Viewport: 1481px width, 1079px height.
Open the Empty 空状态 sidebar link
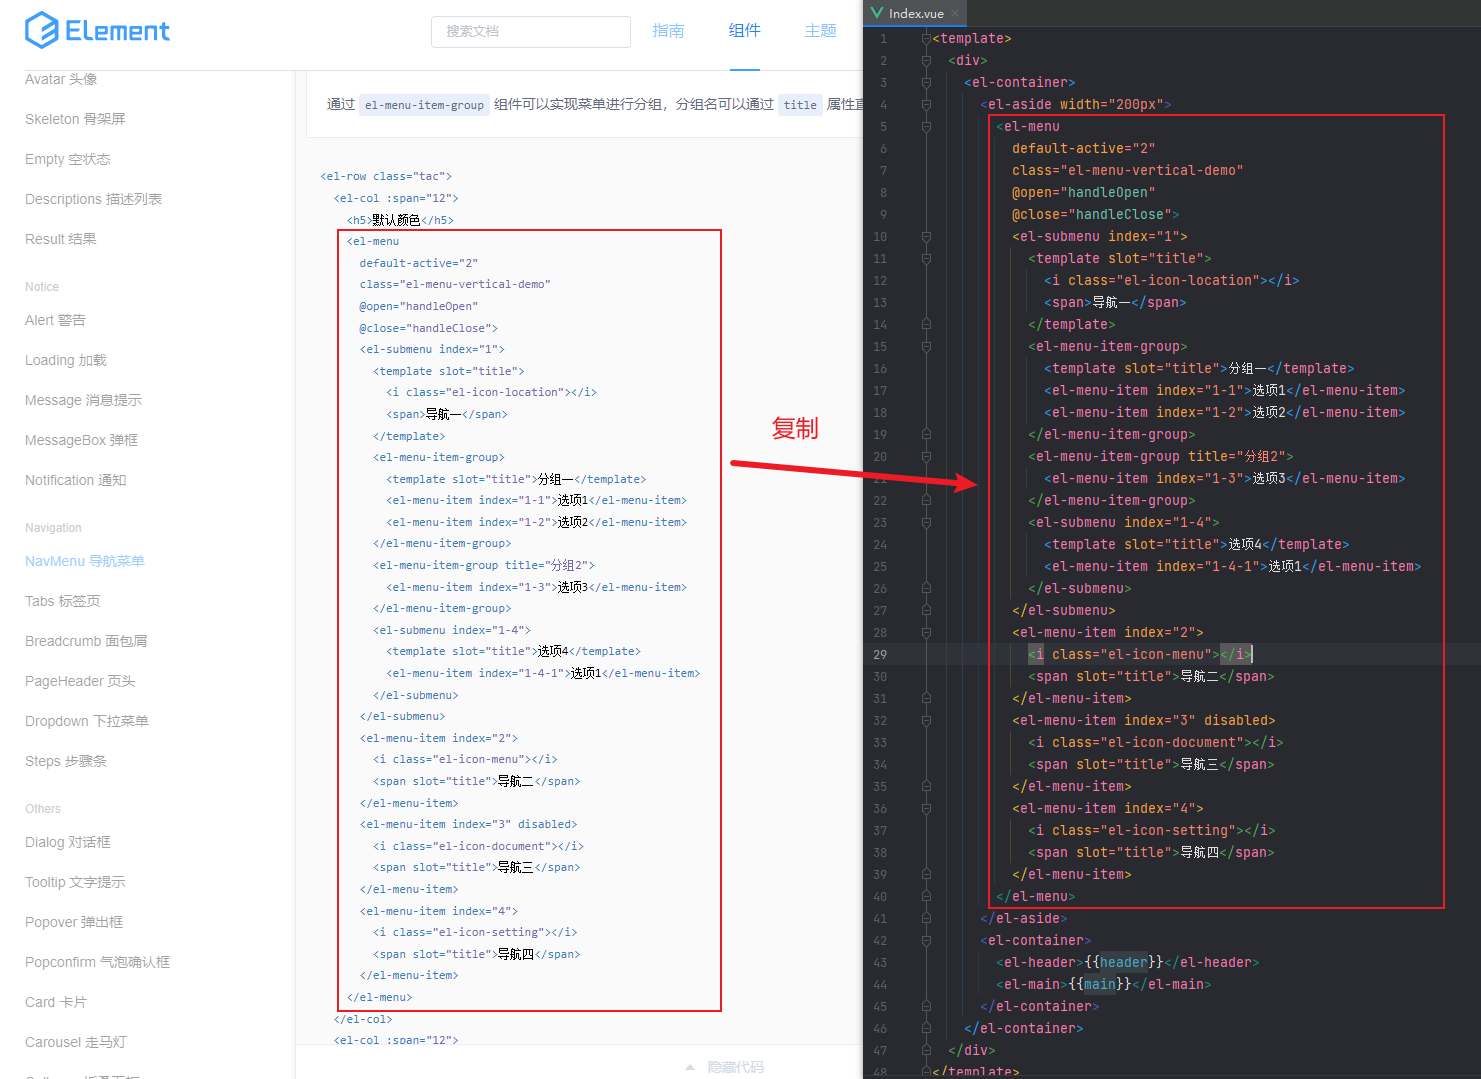[68, 159]
